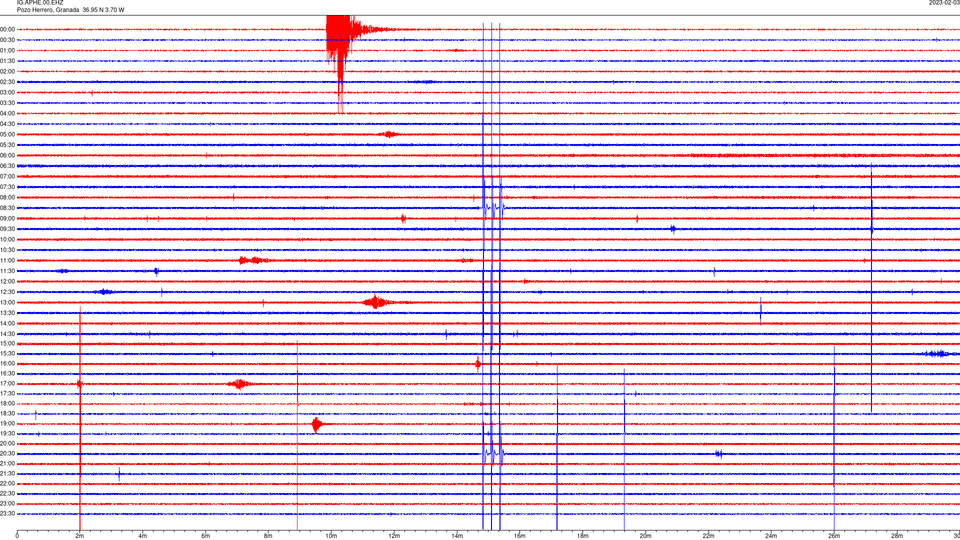Click the 05:00 row label
960x540 pixels.
tap(7, 135)
